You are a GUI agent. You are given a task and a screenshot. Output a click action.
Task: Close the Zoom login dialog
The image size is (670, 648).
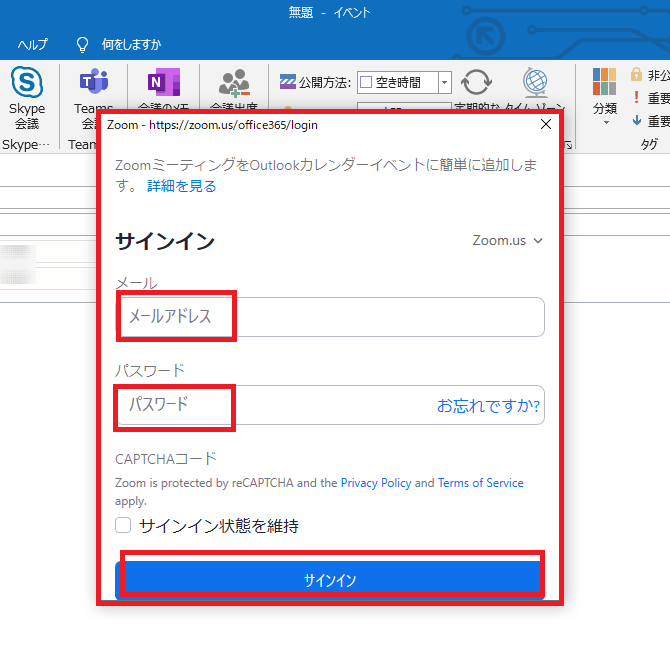pyautogui.click(x=546, y=124)
